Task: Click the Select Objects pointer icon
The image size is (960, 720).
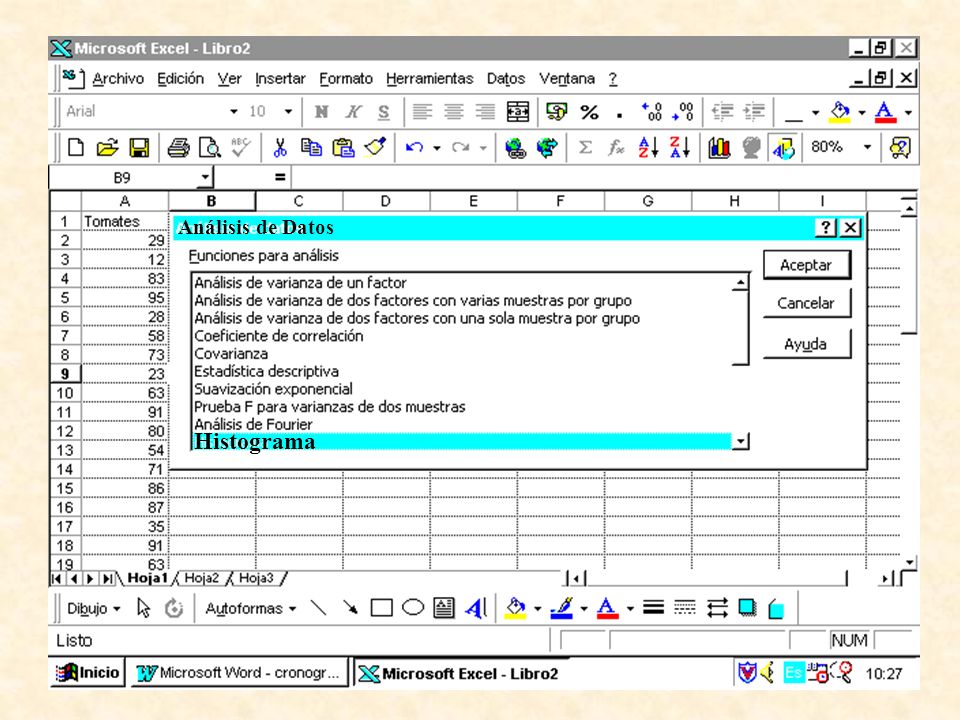Action: tap(143, 608)
